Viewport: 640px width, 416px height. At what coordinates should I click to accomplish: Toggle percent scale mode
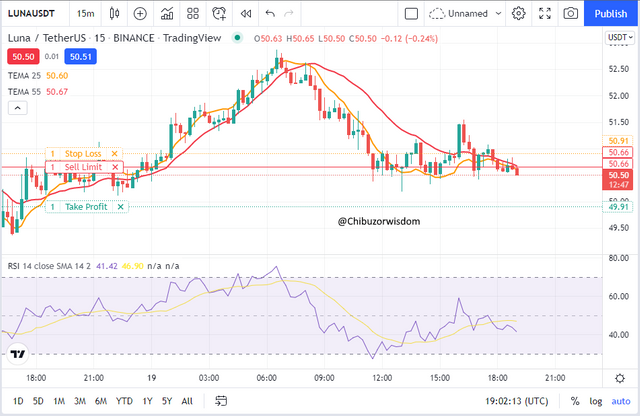(x=575, y=401)
